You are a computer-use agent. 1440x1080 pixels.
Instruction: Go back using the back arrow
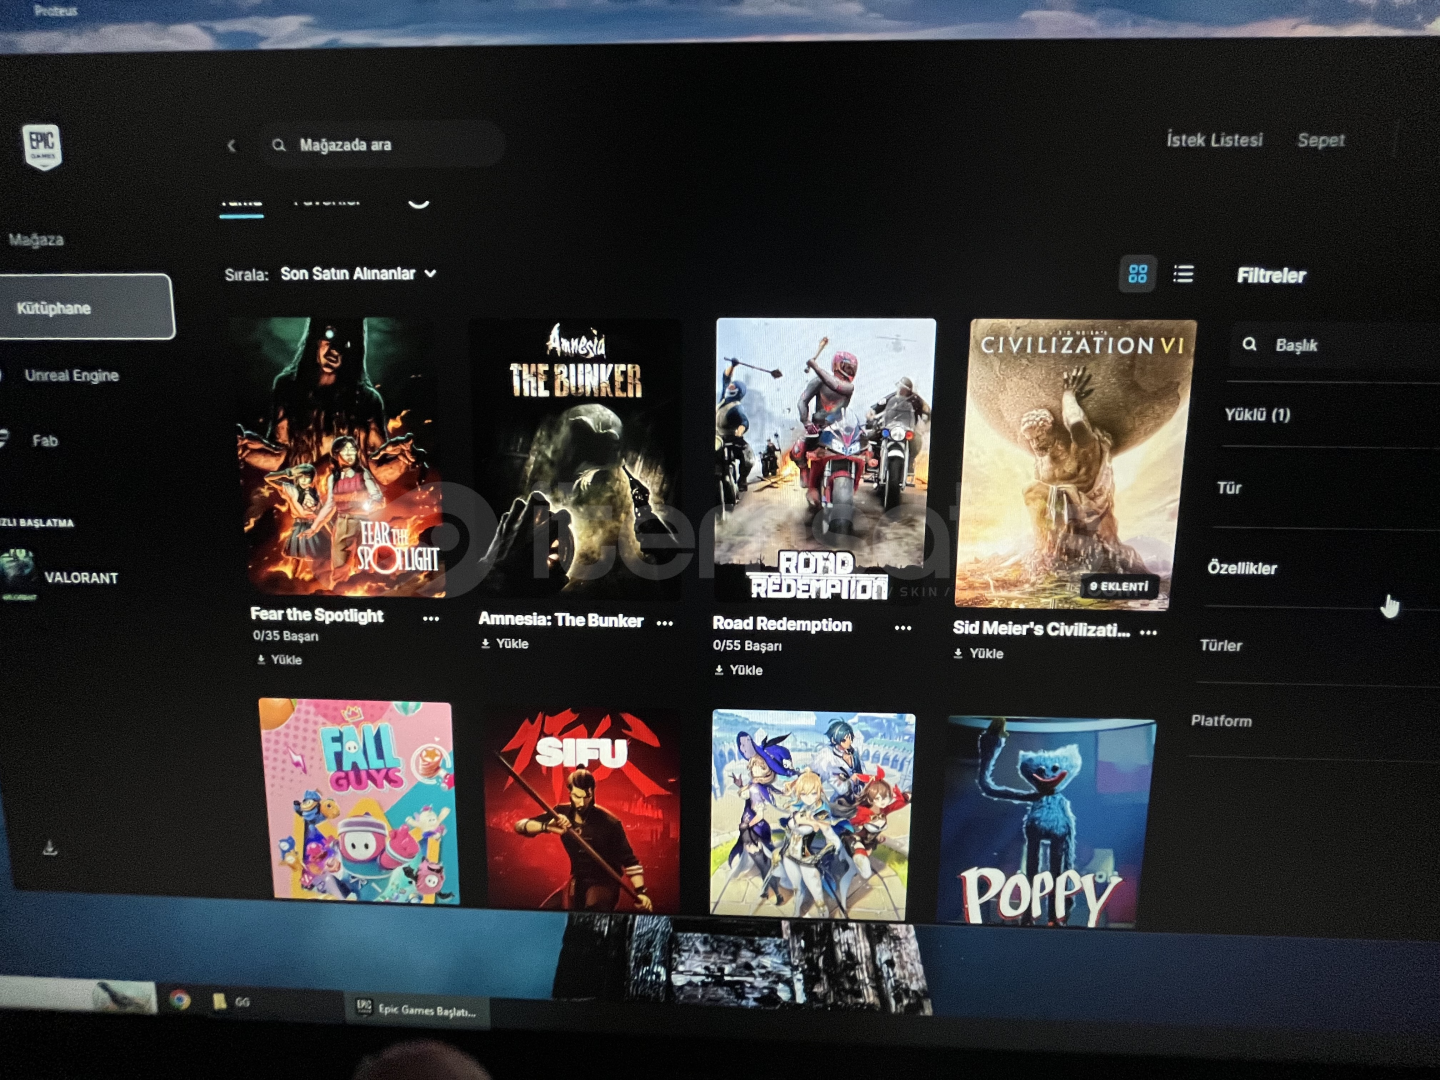231,146
